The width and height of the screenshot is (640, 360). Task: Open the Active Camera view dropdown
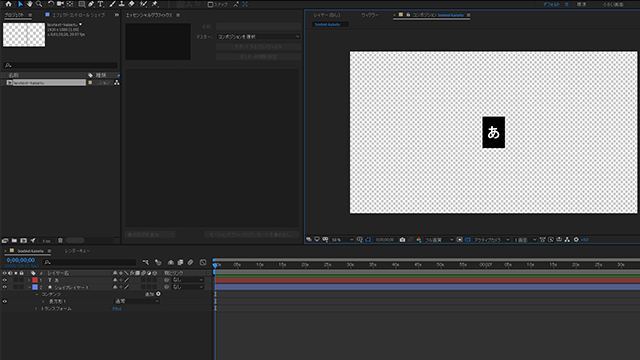(x=491, y=240)
